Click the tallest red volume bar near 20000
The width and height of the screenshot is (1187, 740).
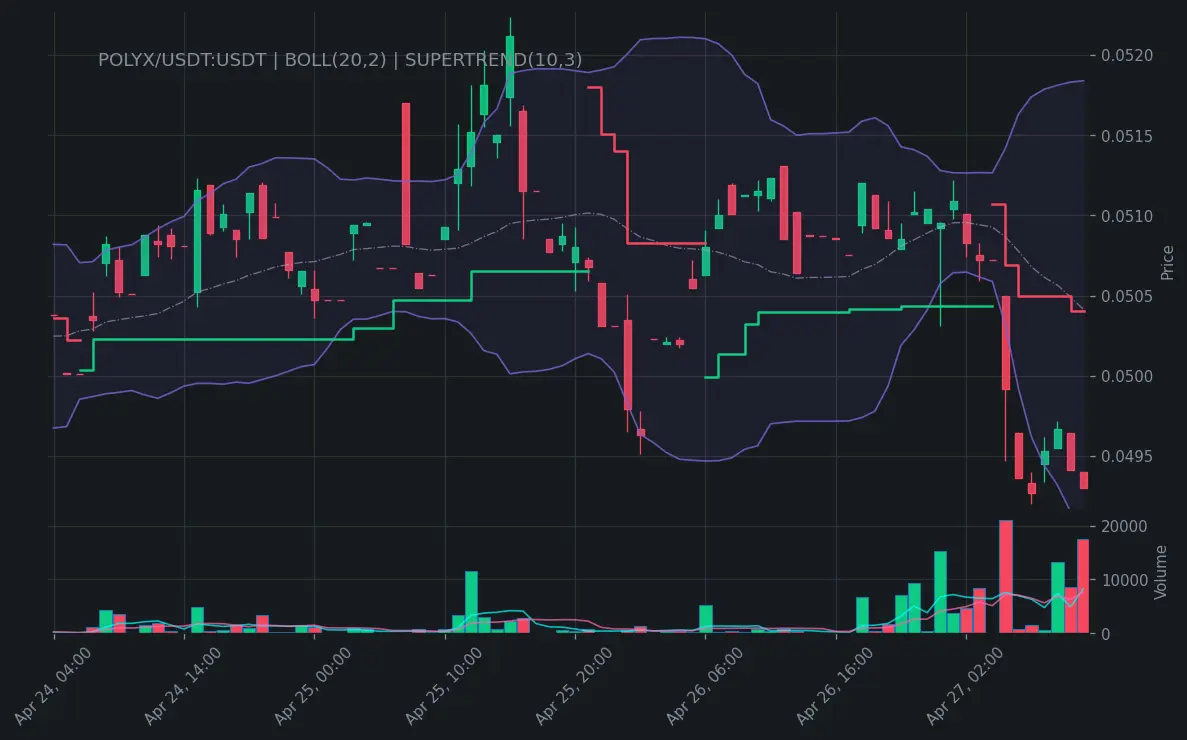pos(1005,577)
